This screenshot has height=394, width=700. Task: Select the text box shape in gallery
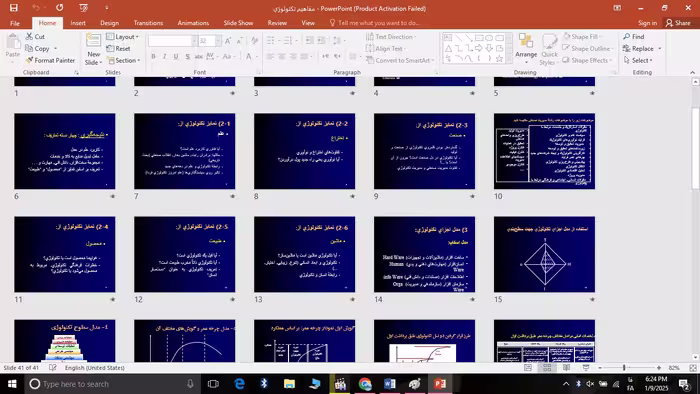tap(448, 38)
